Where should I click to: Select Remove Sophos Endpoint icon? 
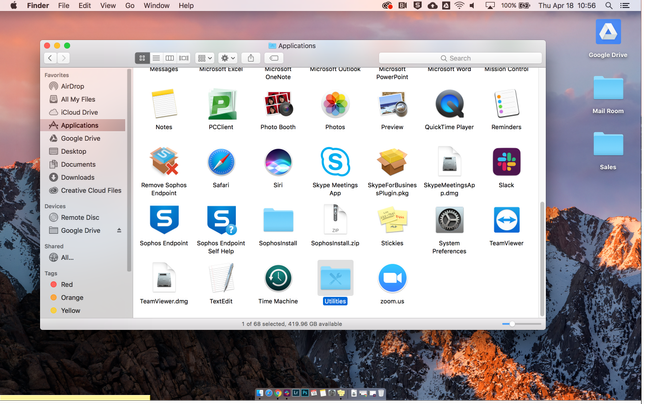pyautogui.click(x=164, y=162)
